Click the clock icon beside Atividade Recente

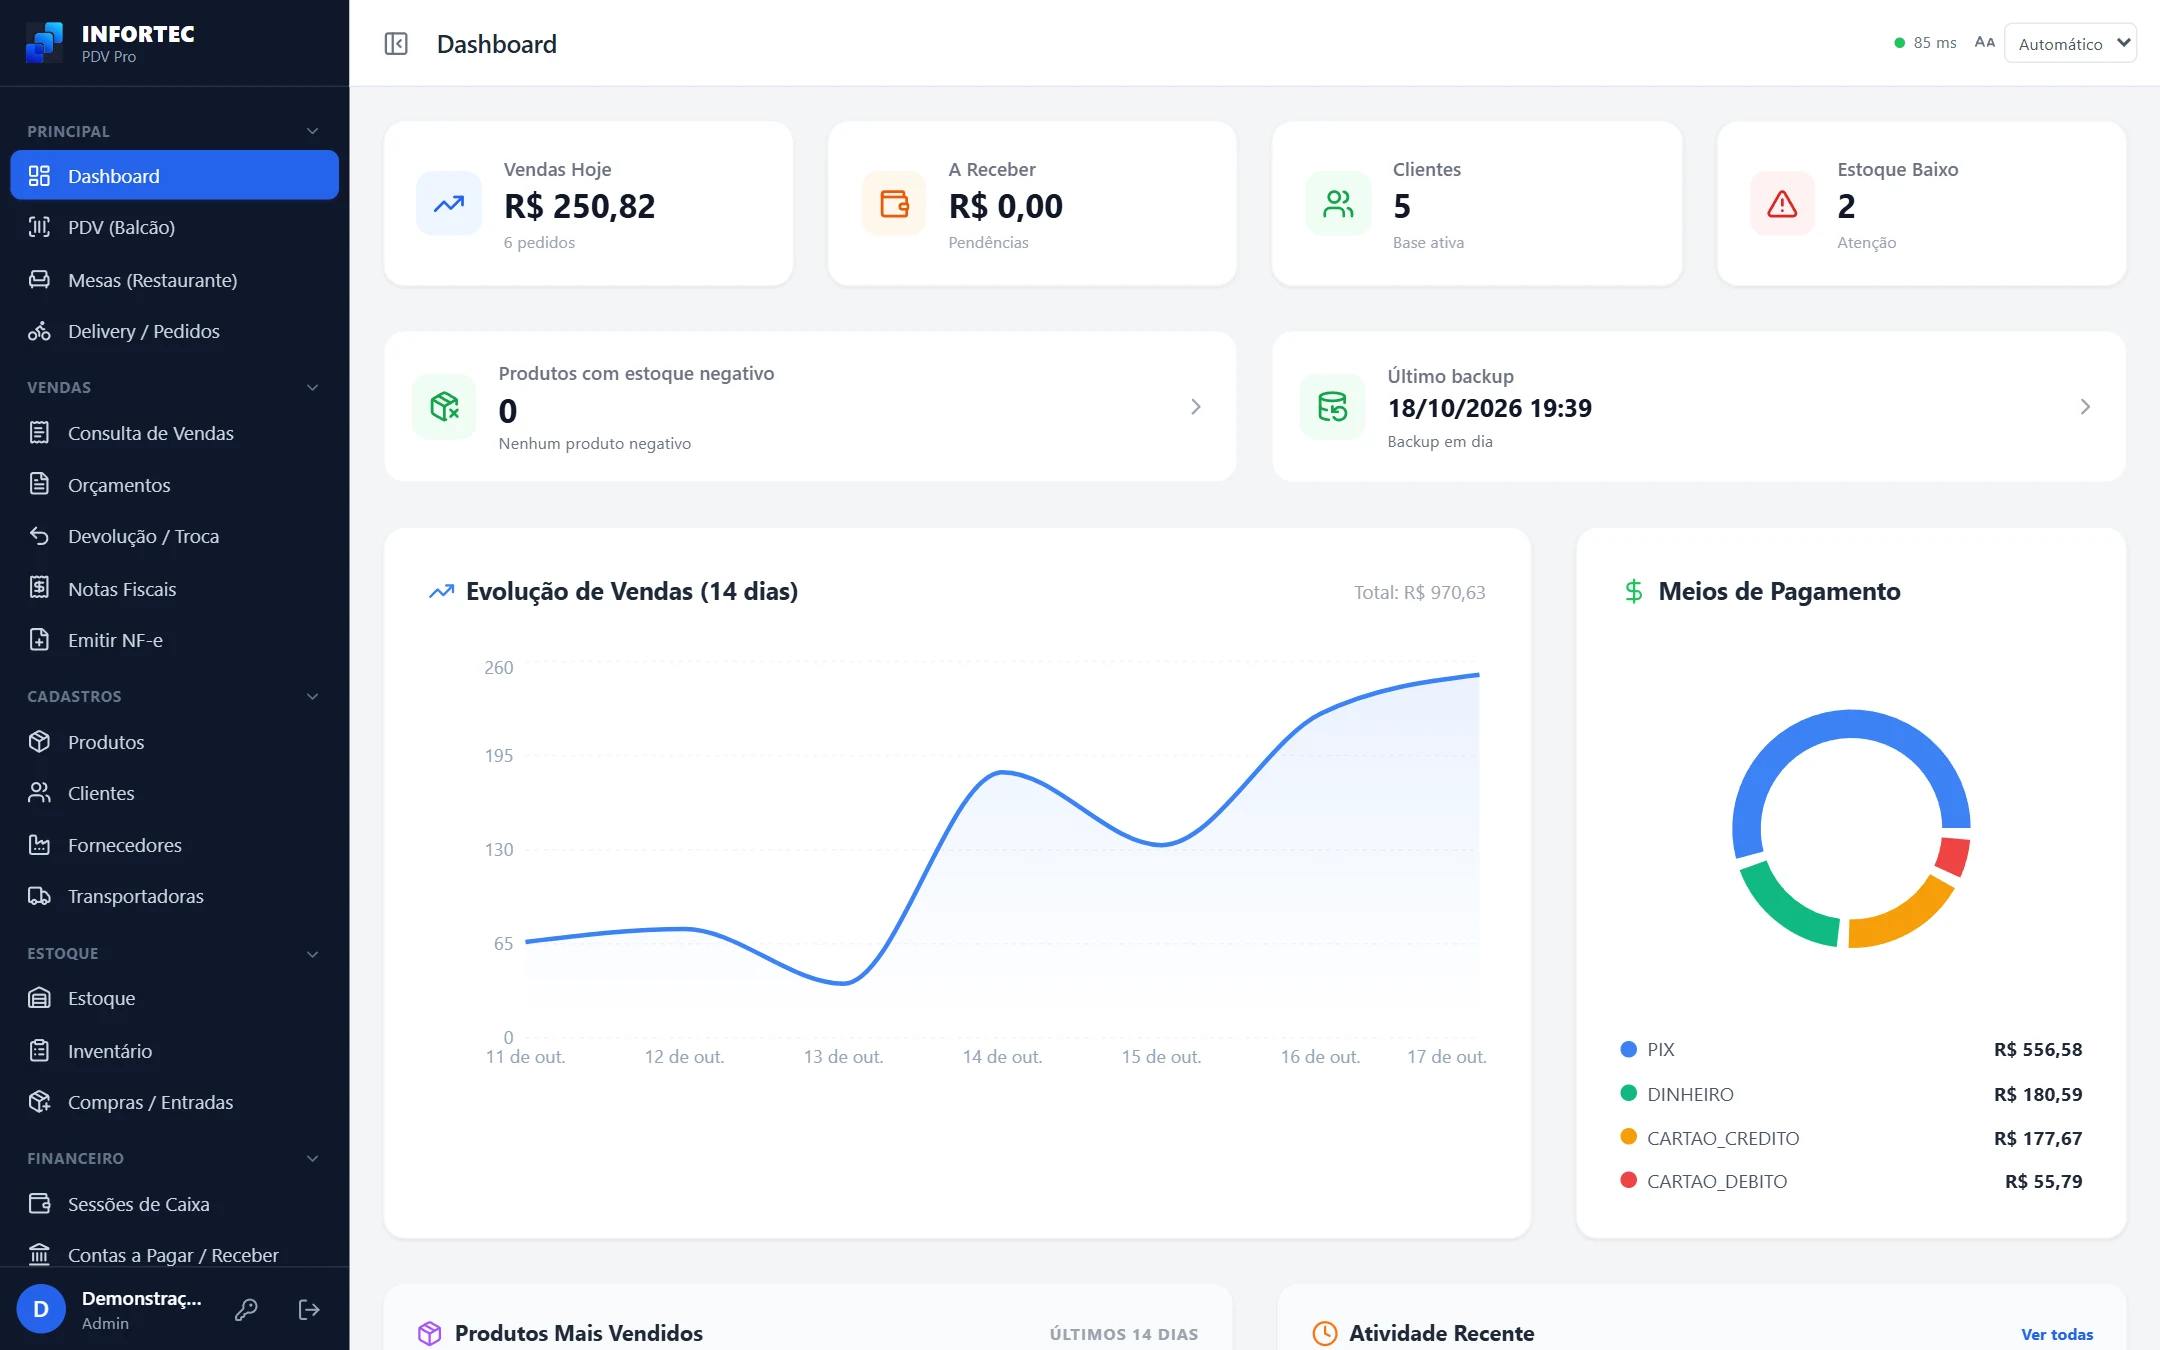tap(1325, 1333)
